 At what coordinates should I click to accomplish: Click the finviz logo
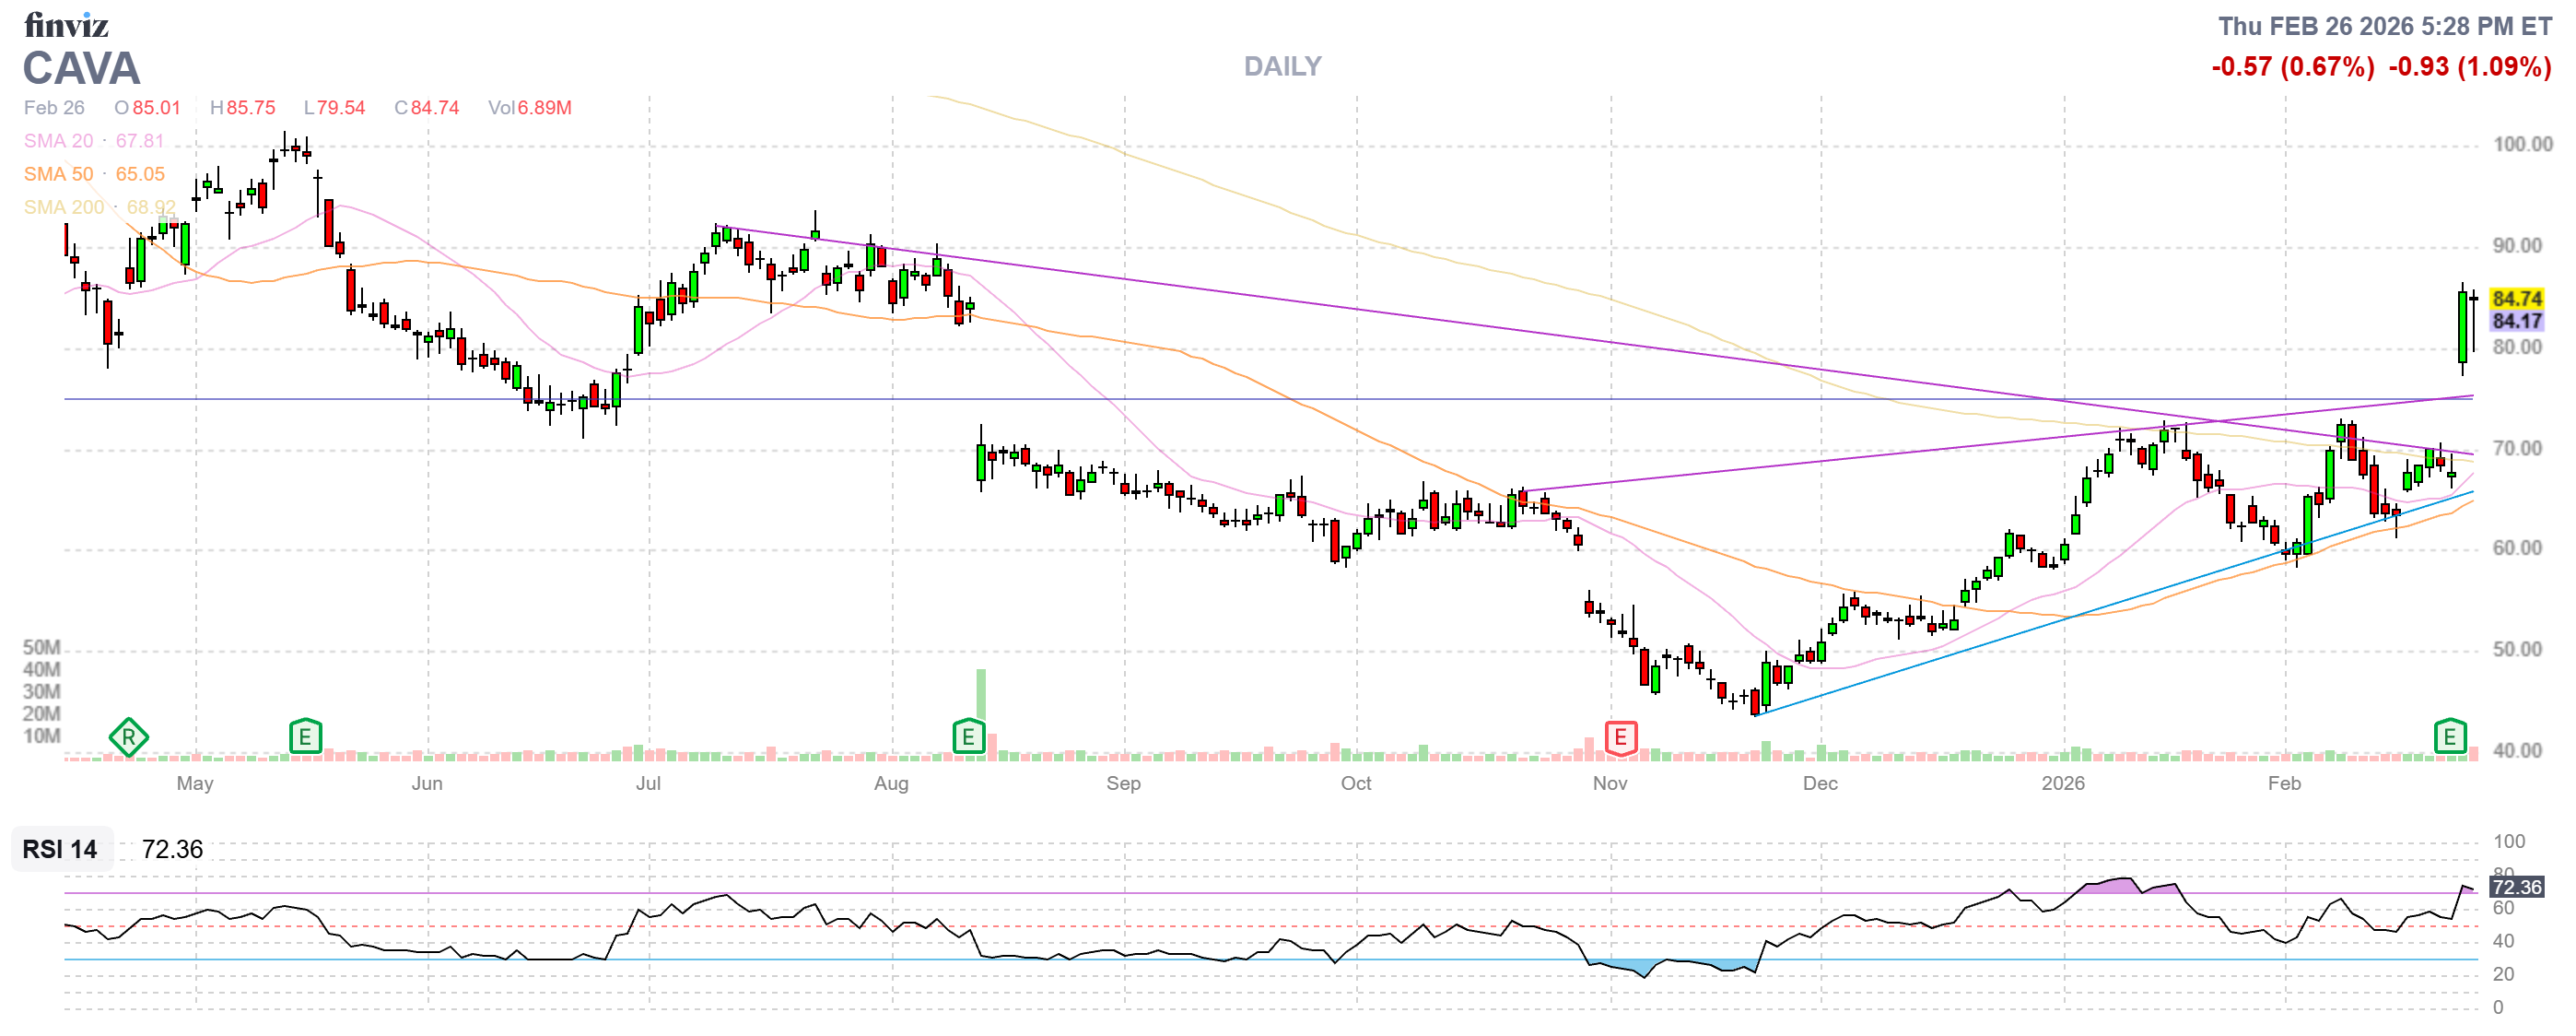66,24
